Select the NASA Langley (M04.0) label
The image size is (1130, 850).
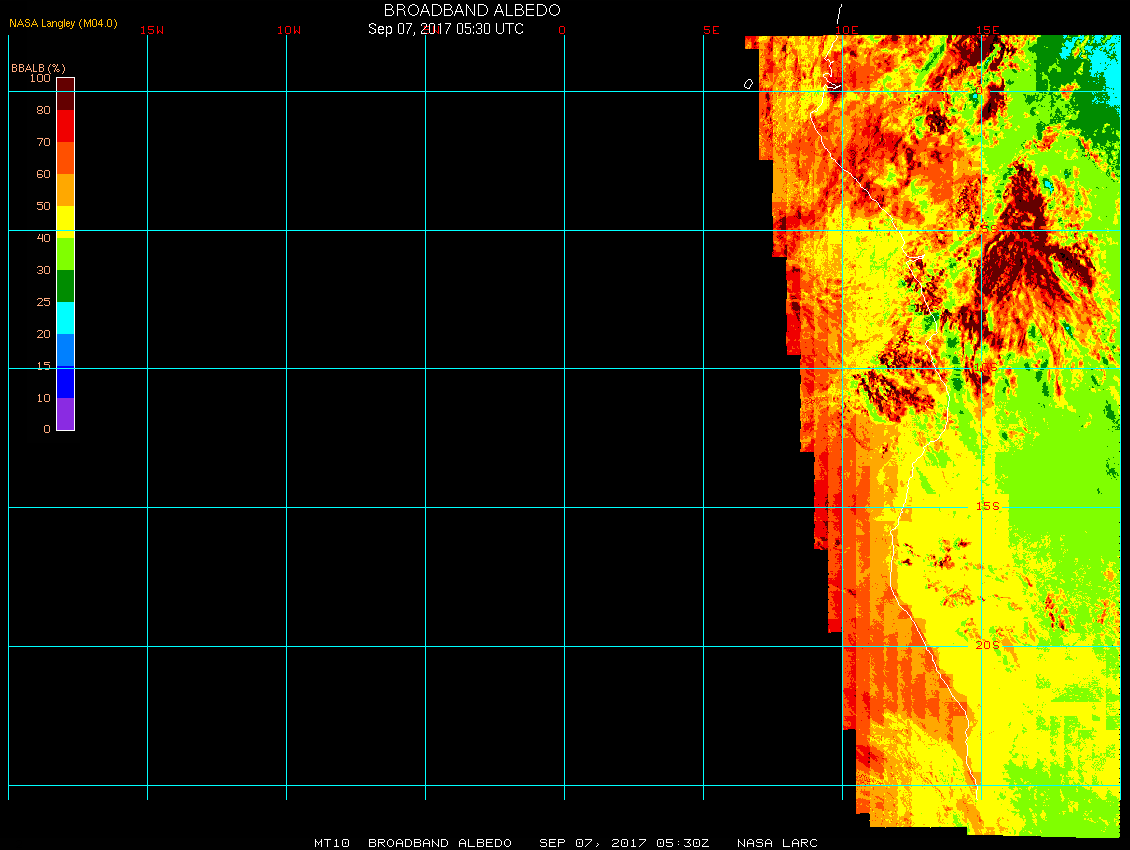click(x=64, y=22)
